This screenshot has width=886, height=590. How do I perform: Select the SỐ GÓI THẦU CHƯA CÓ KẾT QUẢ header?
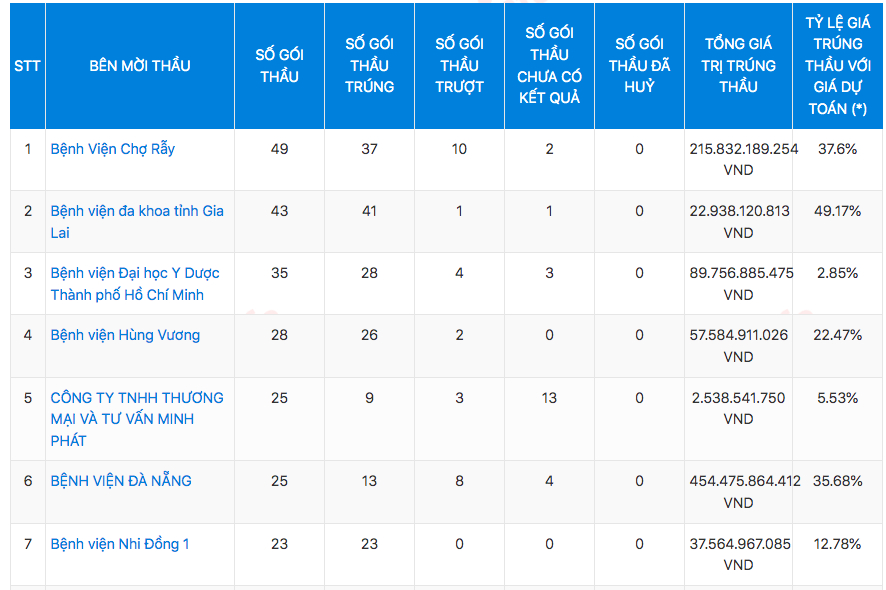click(x=549, y=66)
